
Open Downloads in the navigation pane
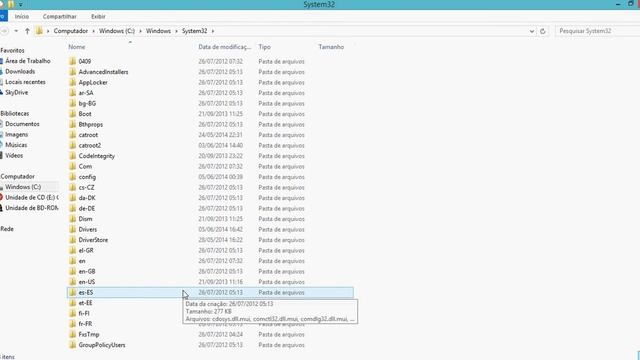[20, 71]
